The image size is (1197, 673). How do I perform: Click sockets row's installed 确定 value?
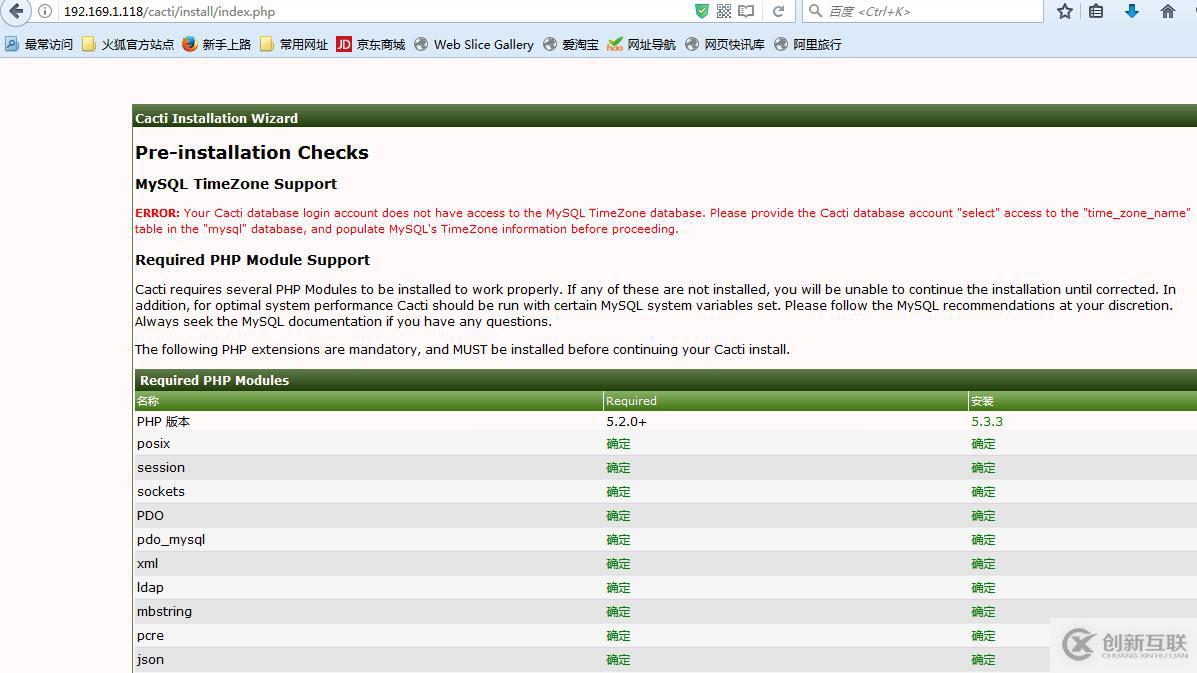pyautogui.click(x=983, y=491)
